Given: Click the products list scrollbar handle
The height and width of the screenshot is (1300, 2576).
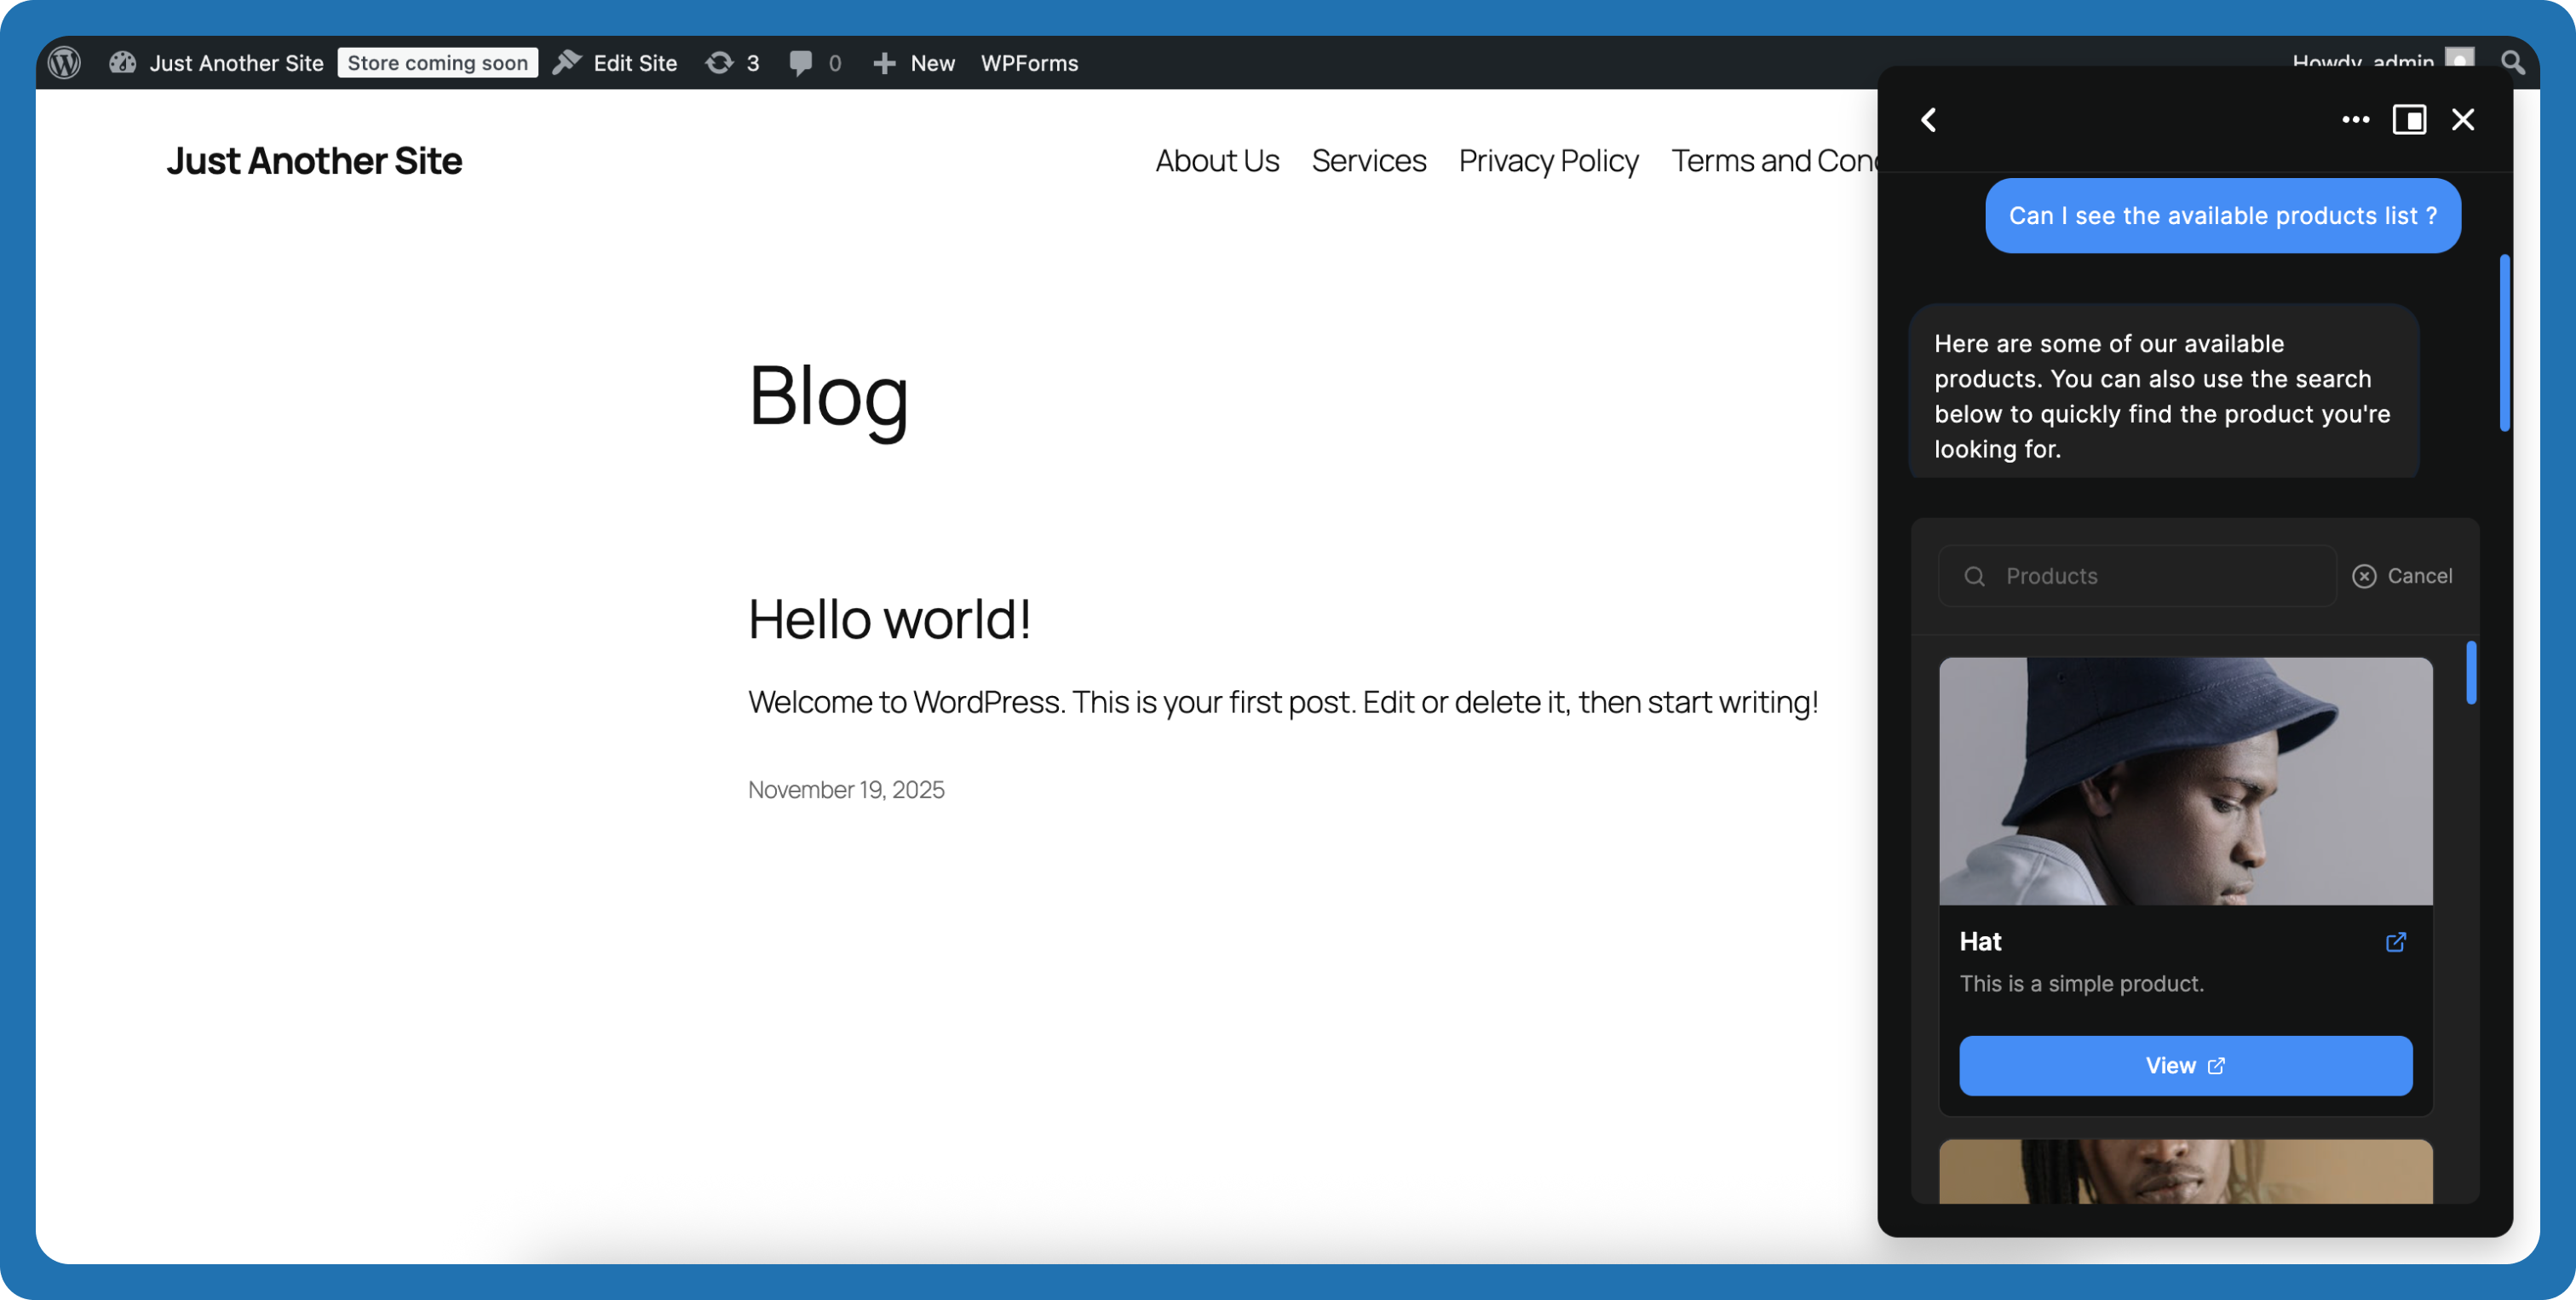Looking at the screenshot, I should coord(2471,672).
